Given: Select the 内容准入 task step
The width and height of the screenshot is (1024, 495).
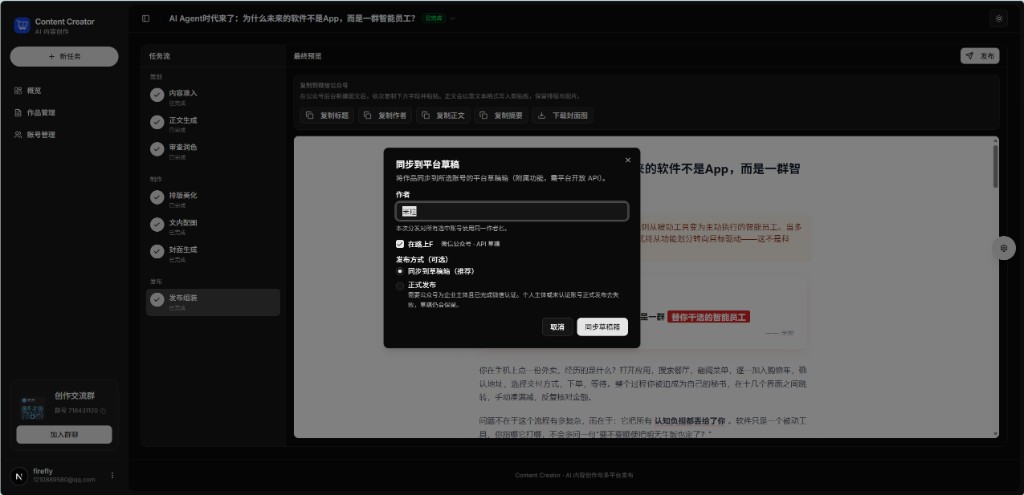Looking at the screenshot, I should (213, 97).
